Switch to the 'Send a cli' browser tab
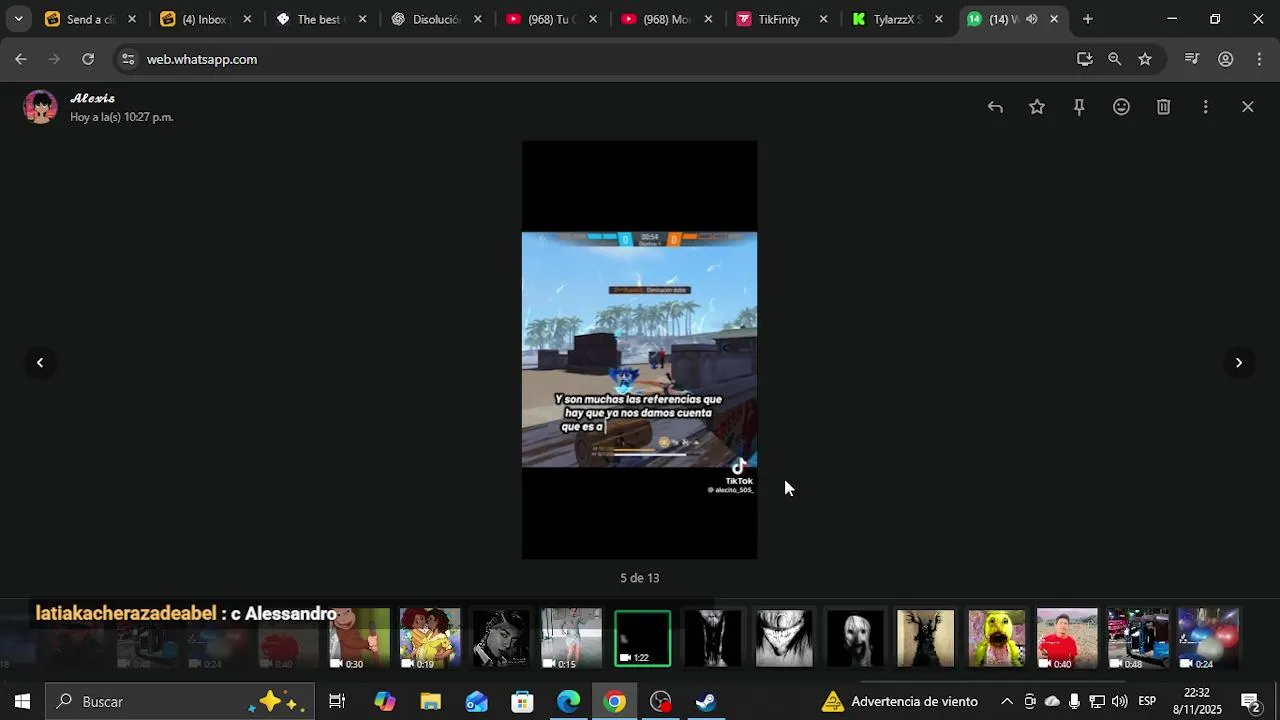Image resolution: width=1280 pixels, height=720 pixels. click(90, 19)
